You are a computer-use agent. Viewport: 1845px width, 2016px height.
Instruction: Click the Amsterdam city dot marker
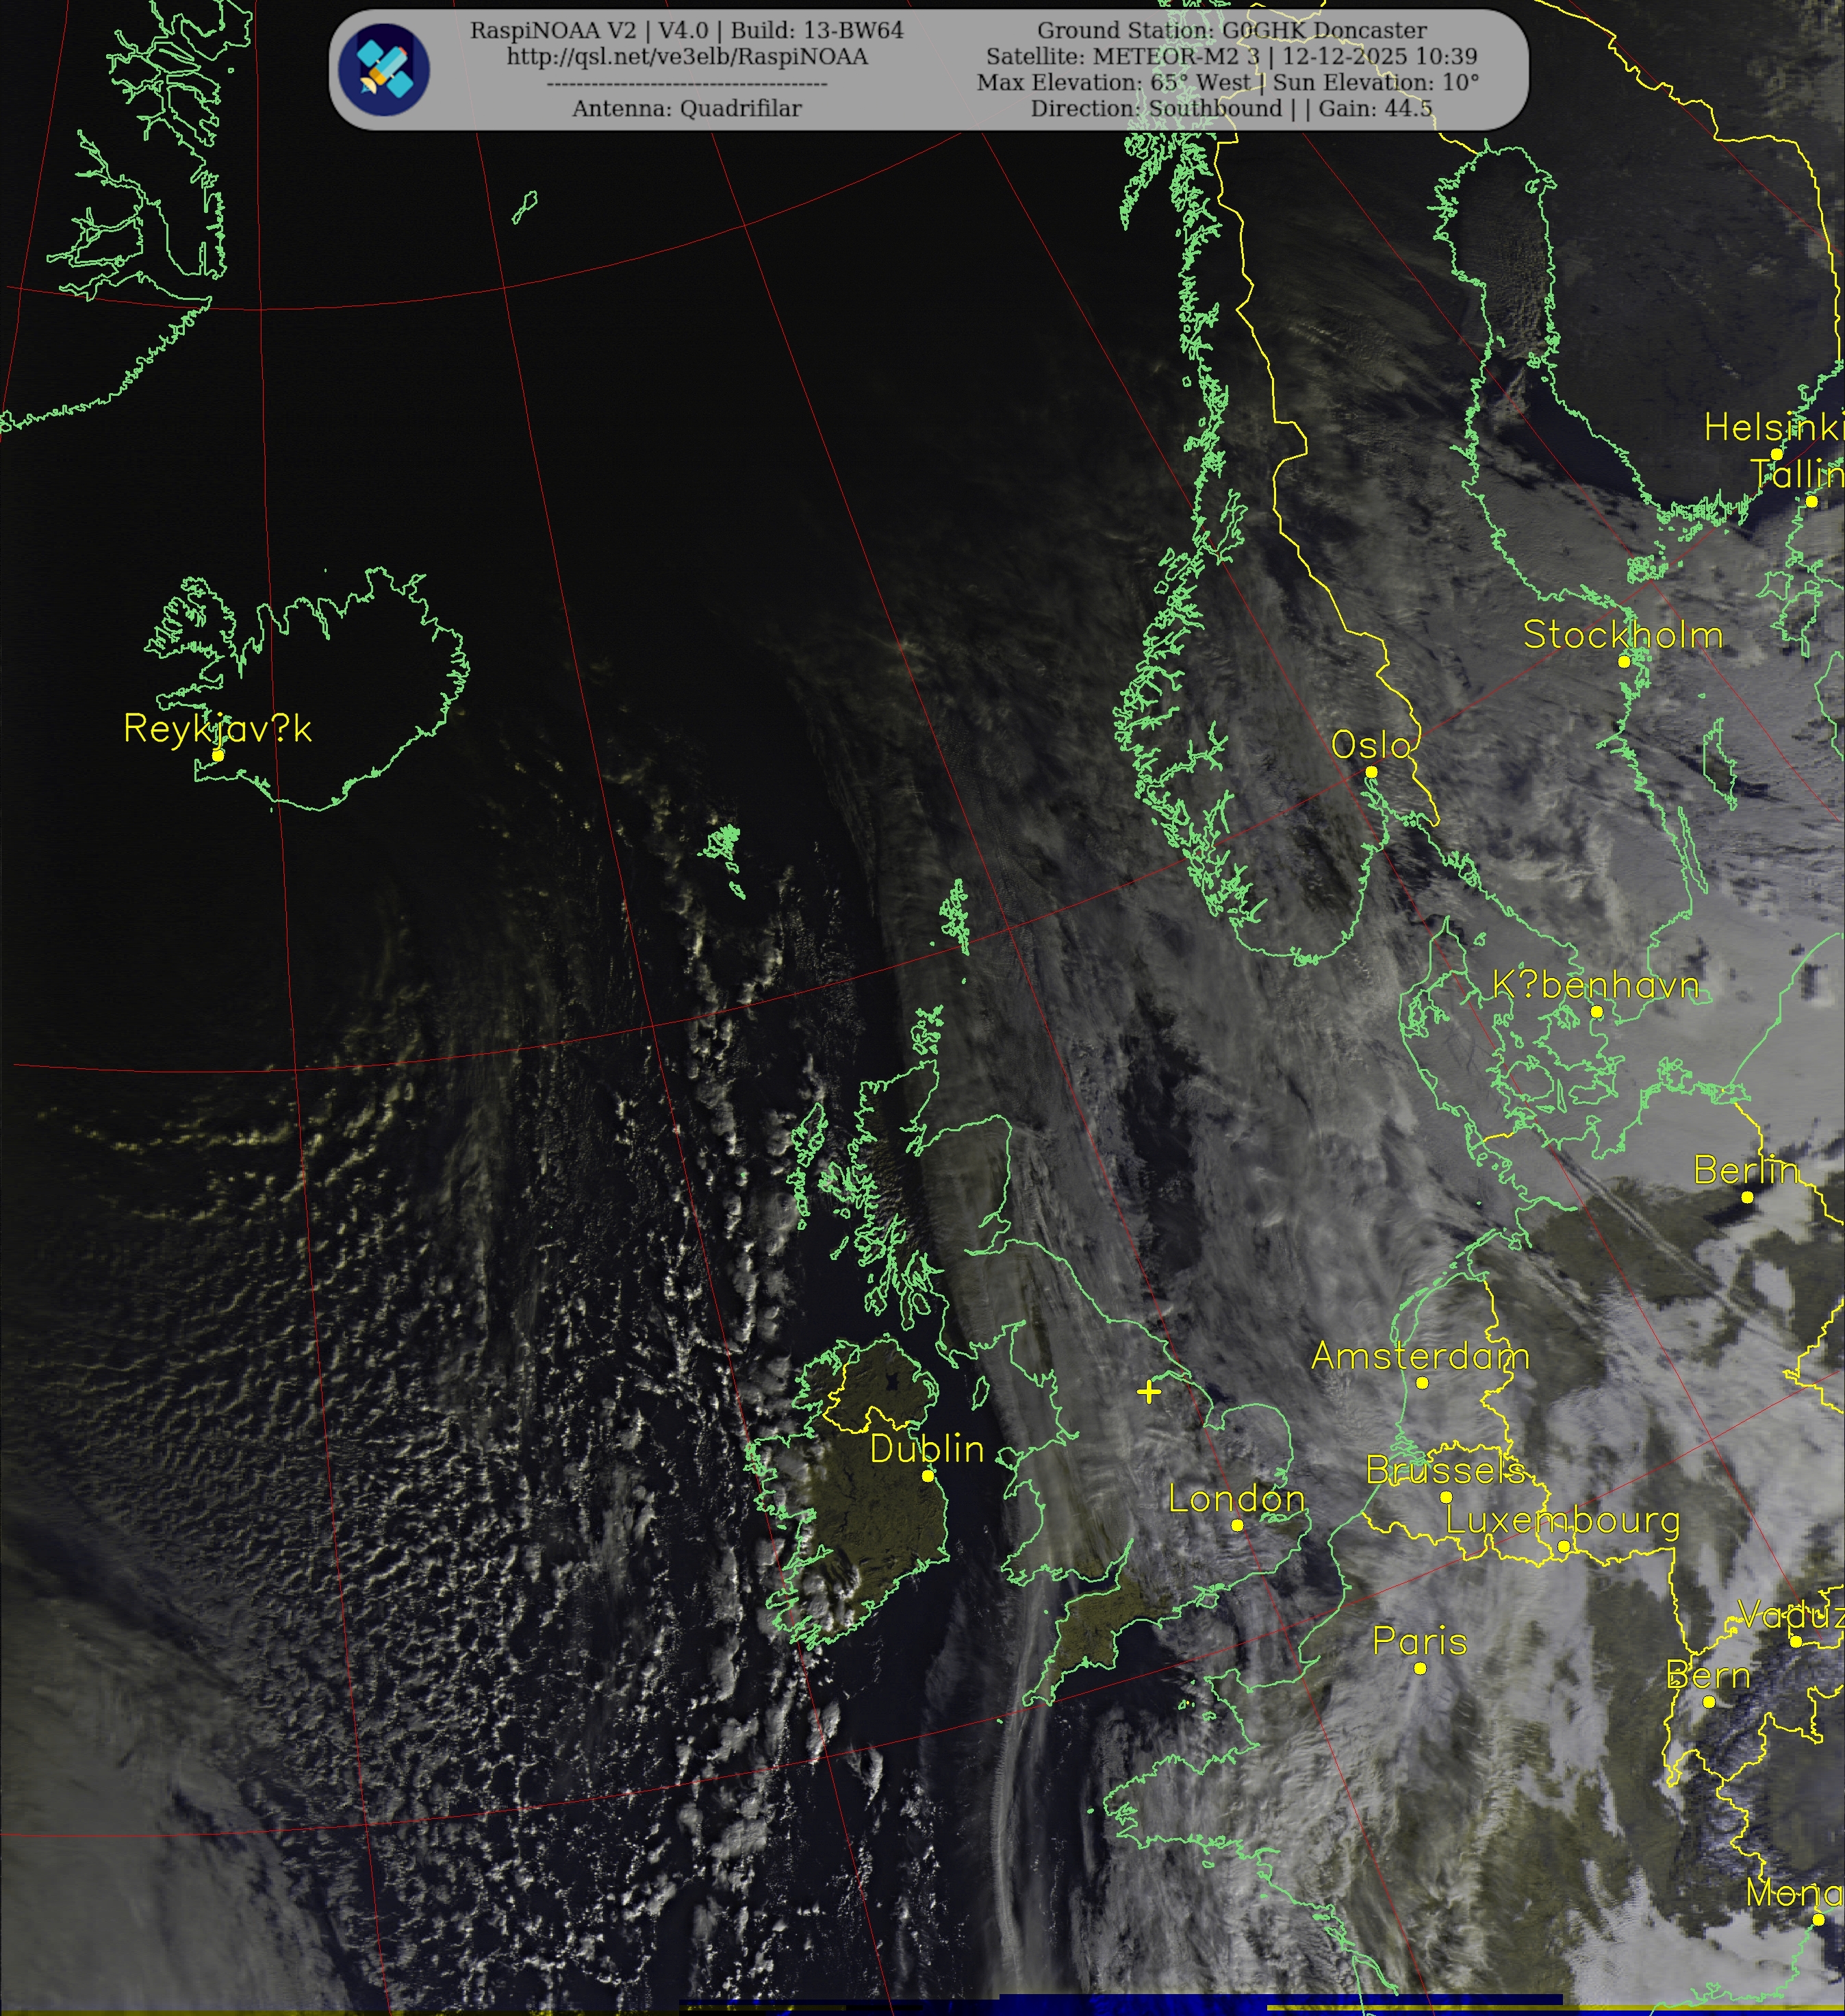(x=1422, y=1383)
